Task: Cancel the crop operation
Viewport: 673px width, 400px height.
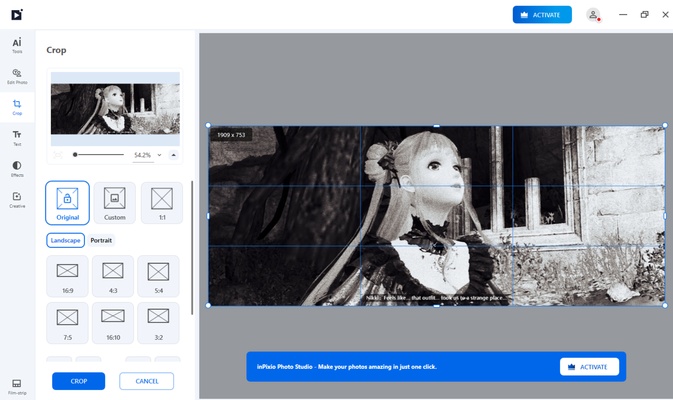Action: coord(146,381)
